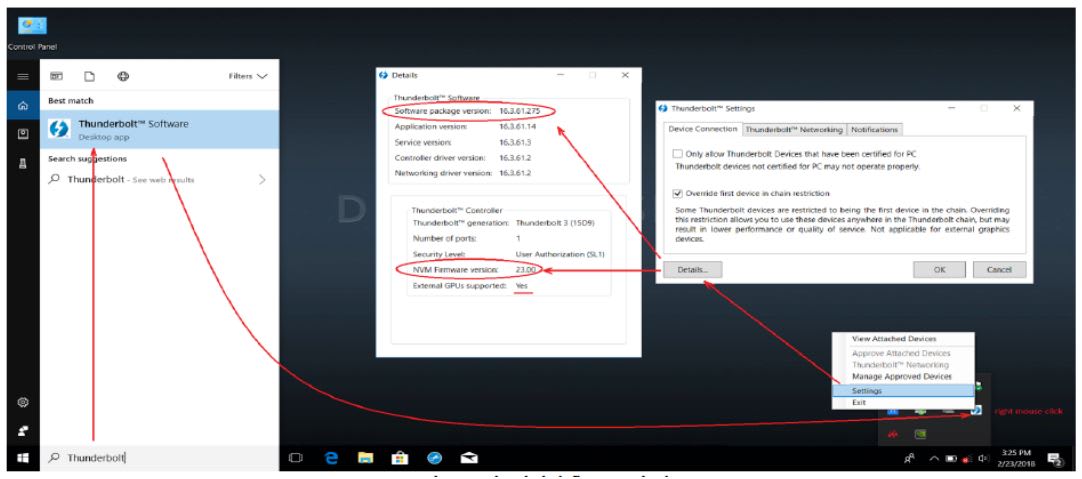Open Microsoft Store from the taskbar
1082x479 pixels.
click(400, 458)
